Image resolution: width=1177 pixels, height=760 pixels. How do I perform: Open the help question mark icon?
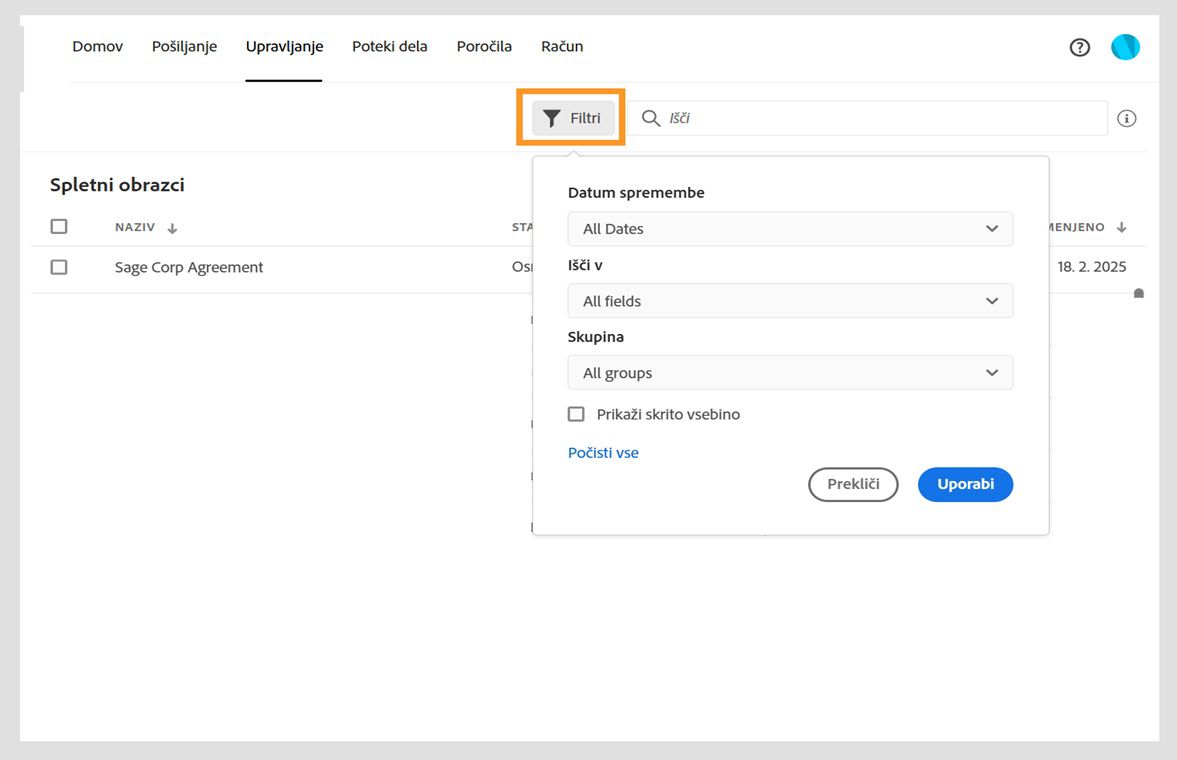coord(1080,47)
